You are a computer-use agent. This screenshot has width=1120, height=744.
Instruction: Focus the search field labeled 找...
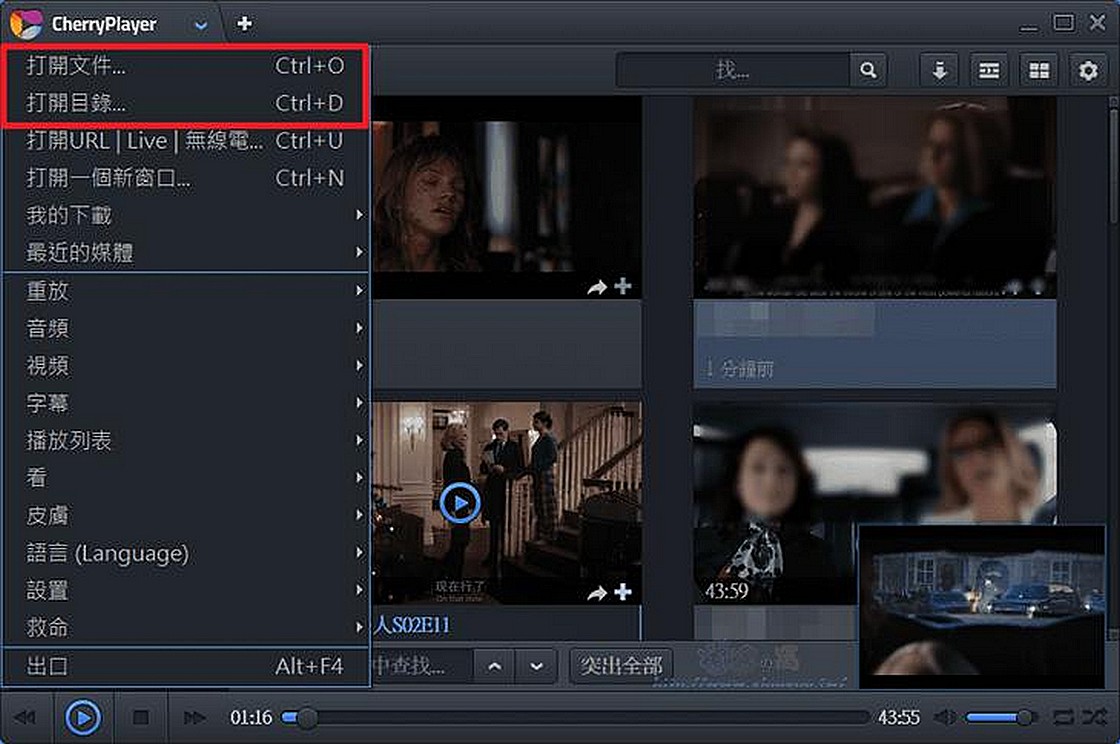(x=733, y=70)
